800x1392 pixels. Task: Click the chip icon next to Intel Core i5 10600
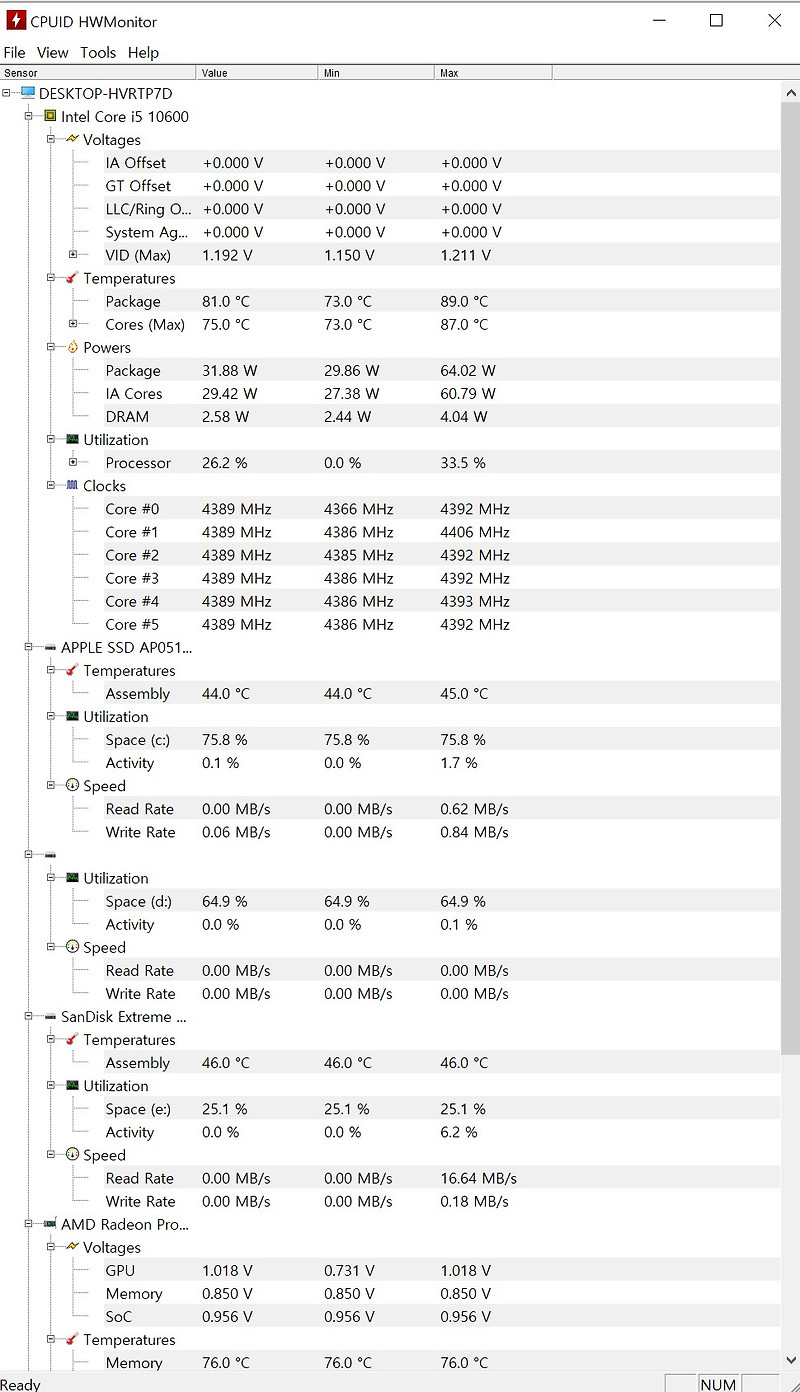pyautogui.click(x=49, y=116)
